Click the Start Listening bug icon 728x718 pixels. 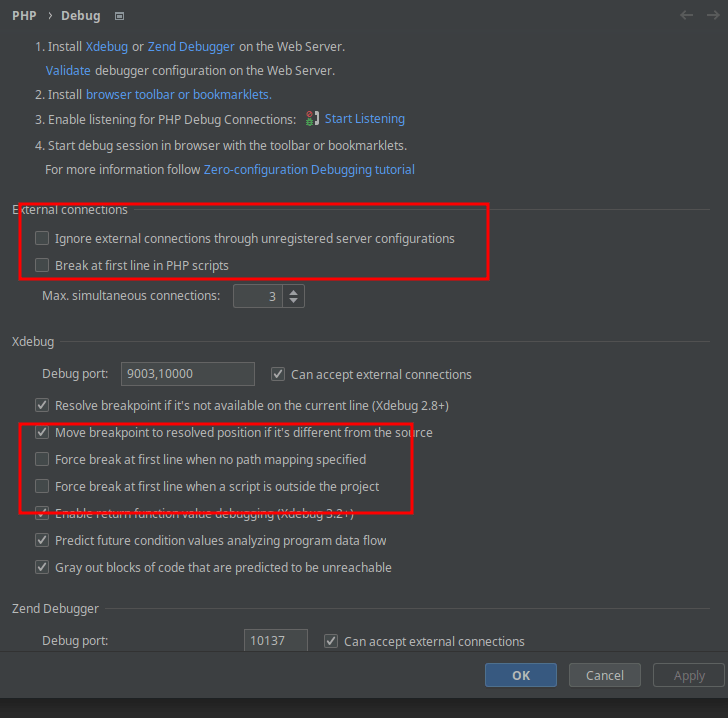tap(312, 119)
